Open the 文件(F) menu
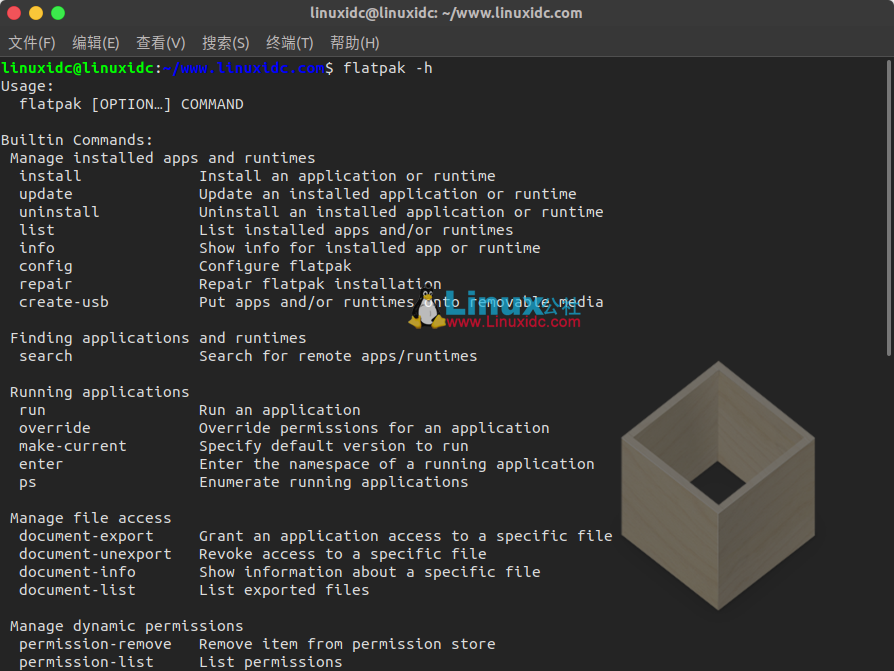 point(32,43)
